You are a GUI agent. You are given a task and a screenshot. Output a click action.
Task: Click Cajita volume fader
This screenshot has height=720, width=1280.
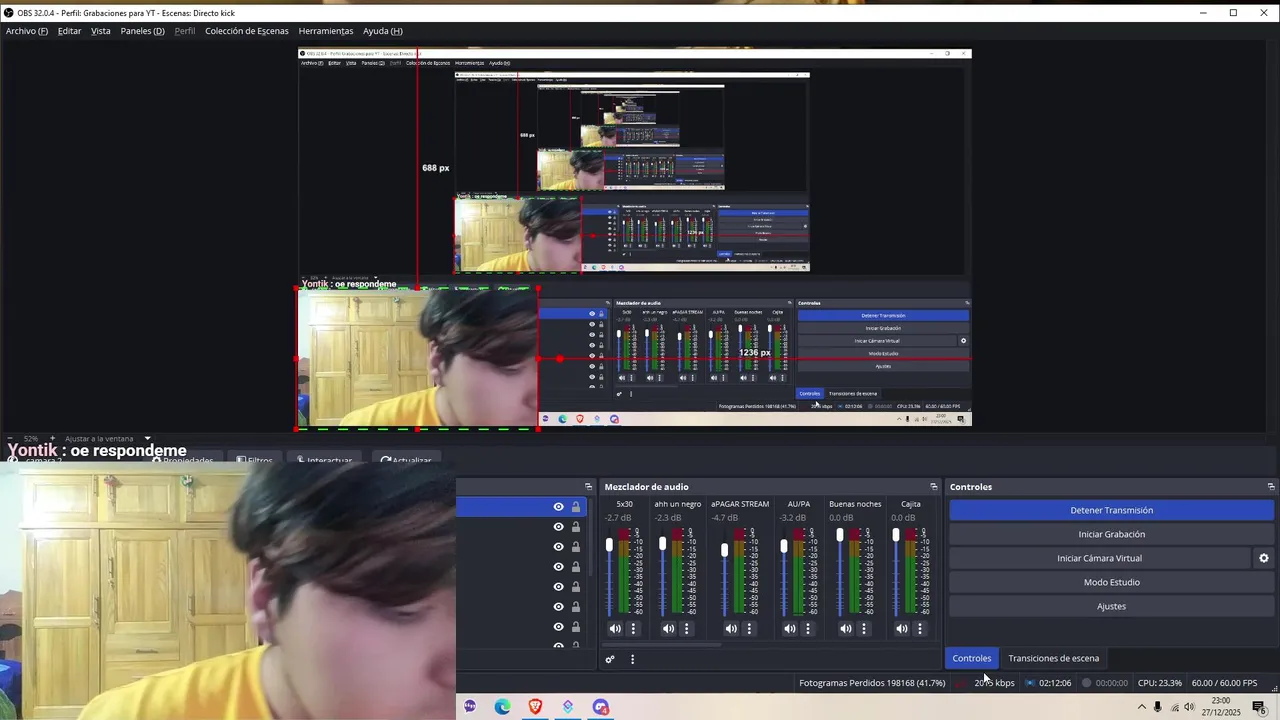tap(895, 534)
